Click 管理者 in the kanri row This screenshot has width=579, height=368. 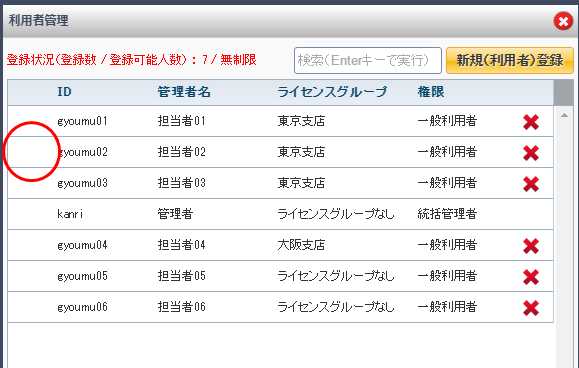tap(175, 214)
